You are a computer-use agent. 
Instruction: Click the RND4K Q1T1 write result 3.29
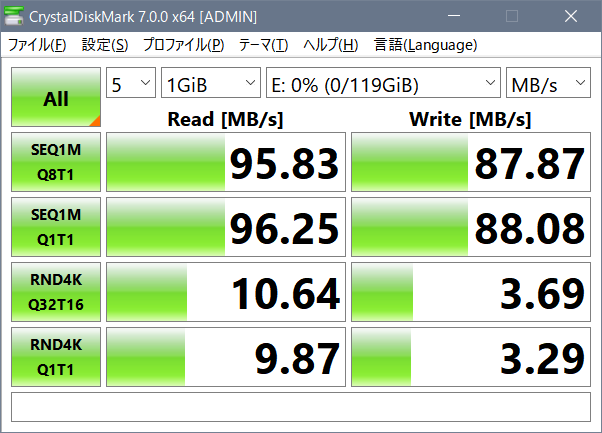click(x=471, y=357)
